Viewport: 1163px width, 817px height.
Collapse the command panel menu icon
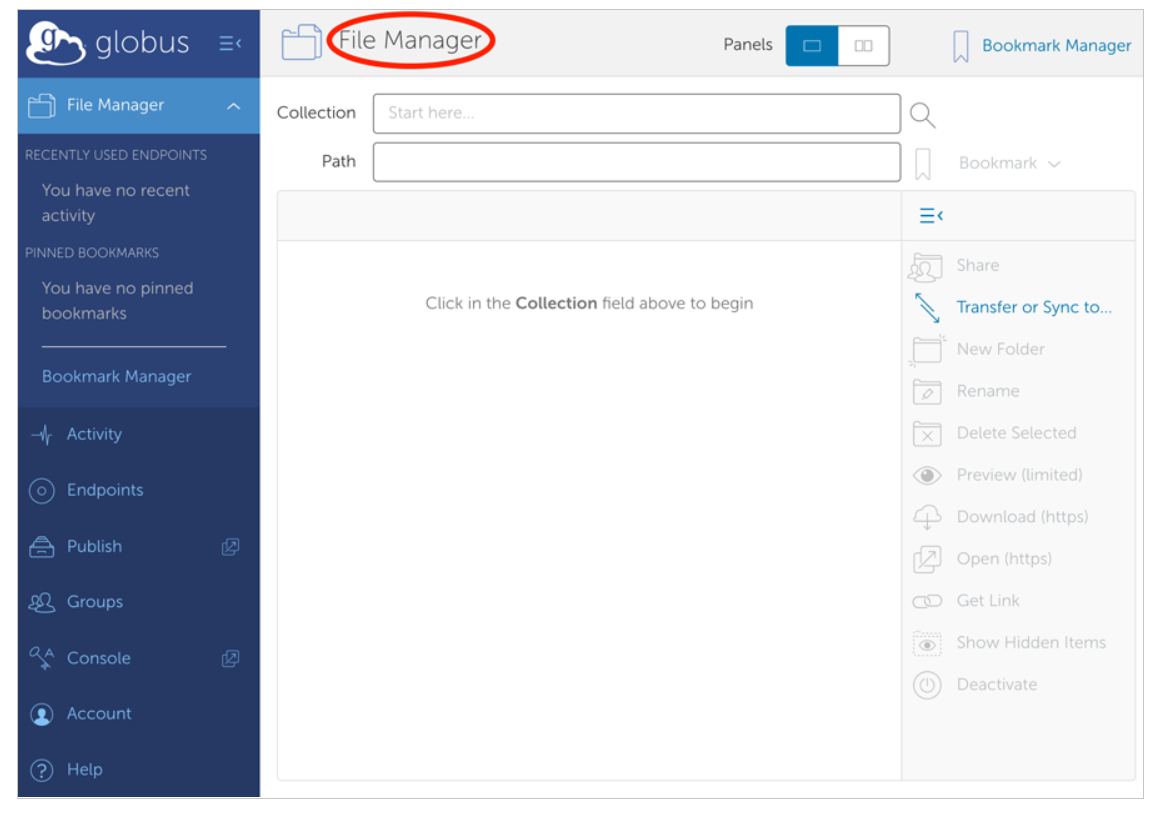coord(931,216)
